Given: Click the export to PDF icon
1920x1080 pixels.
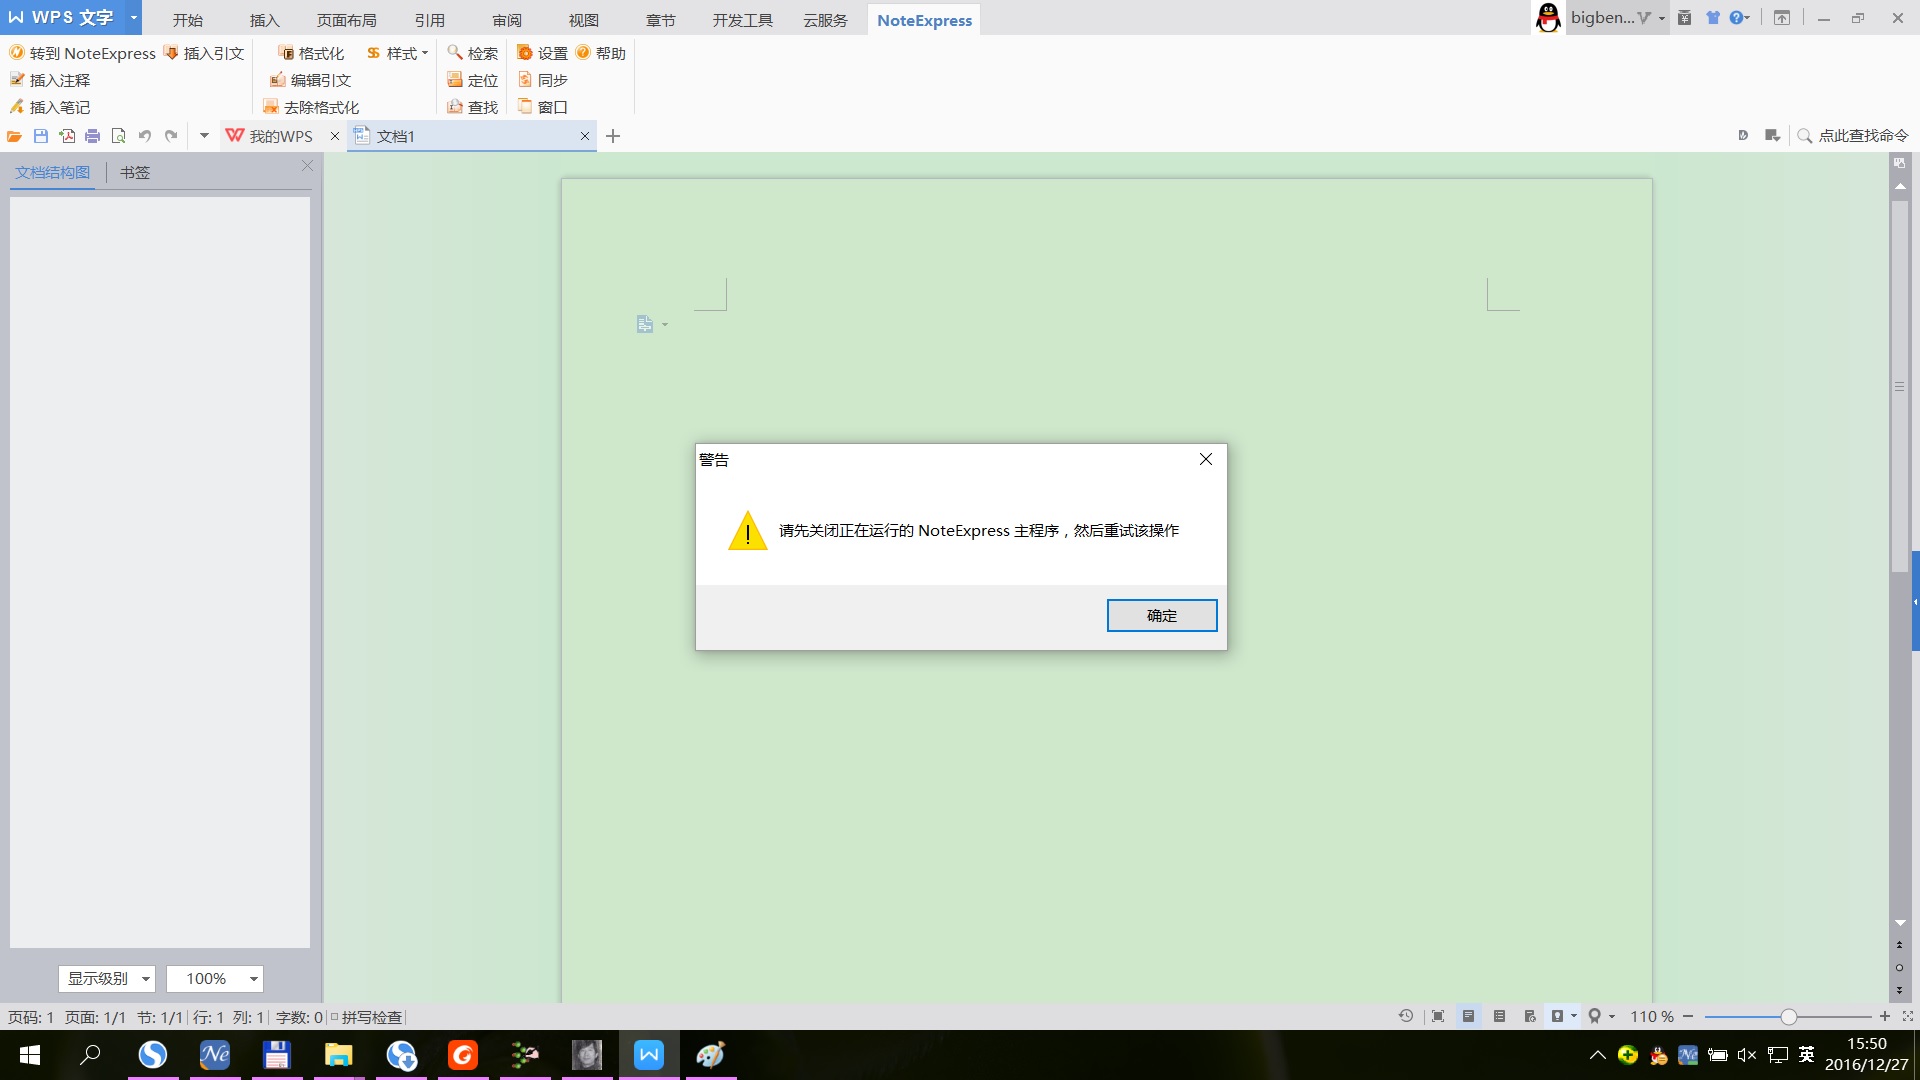Looking at the screenshot, I should pyautogui.click(x=67, y=136).
